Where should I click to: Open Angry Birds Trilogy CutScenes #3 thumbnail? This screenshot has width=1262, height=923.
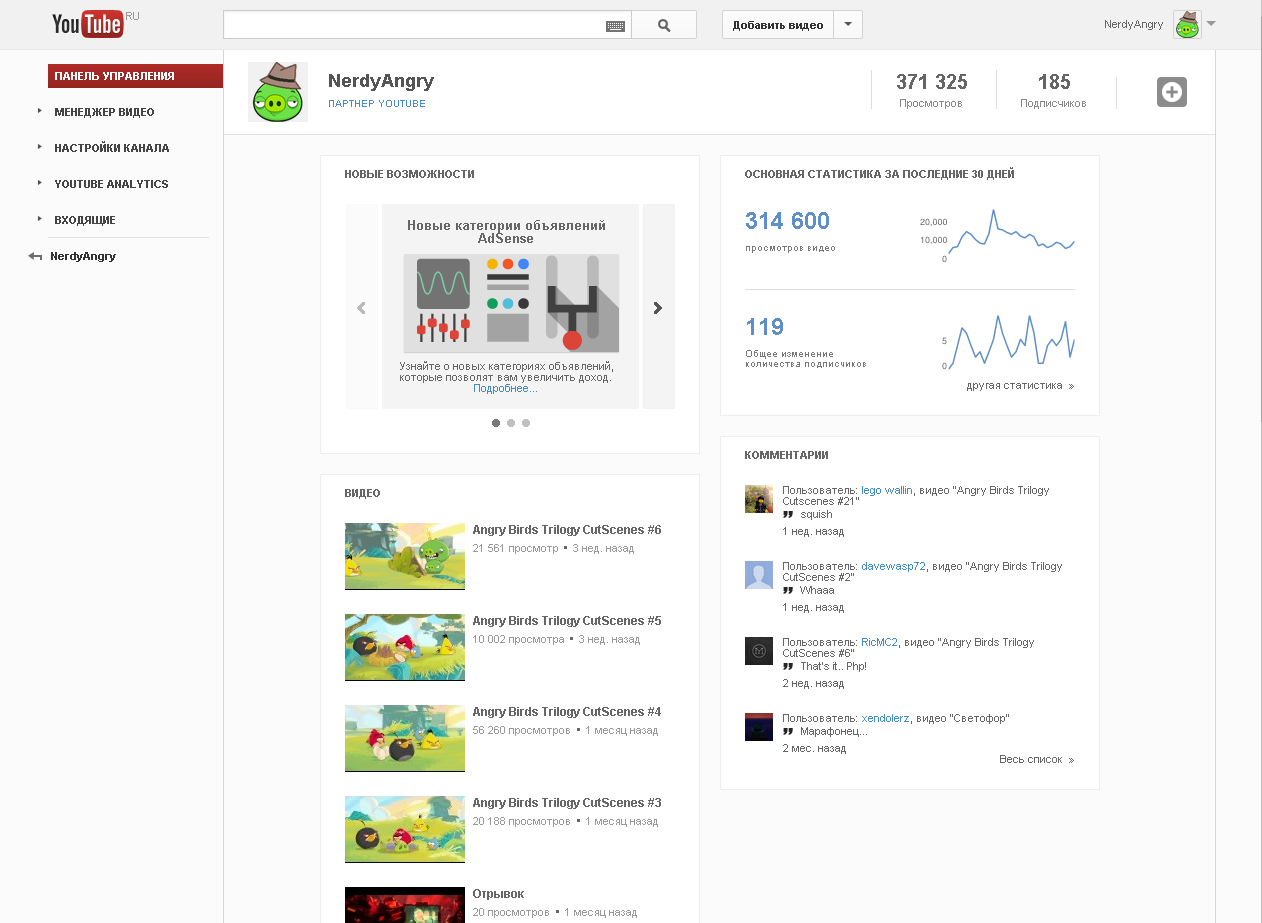tap(405, 829)
